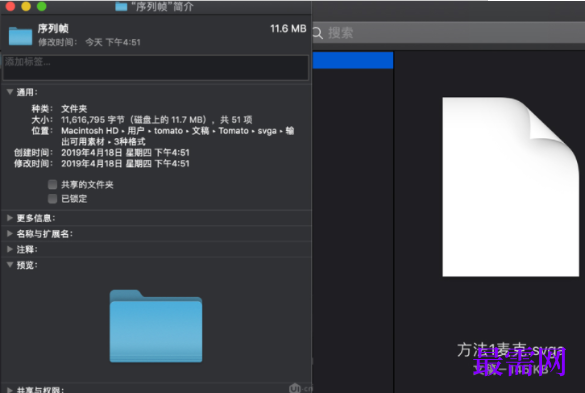Collapse the 预览 section
This screenshot has width=585, height=393.
[x=10, y=265]
